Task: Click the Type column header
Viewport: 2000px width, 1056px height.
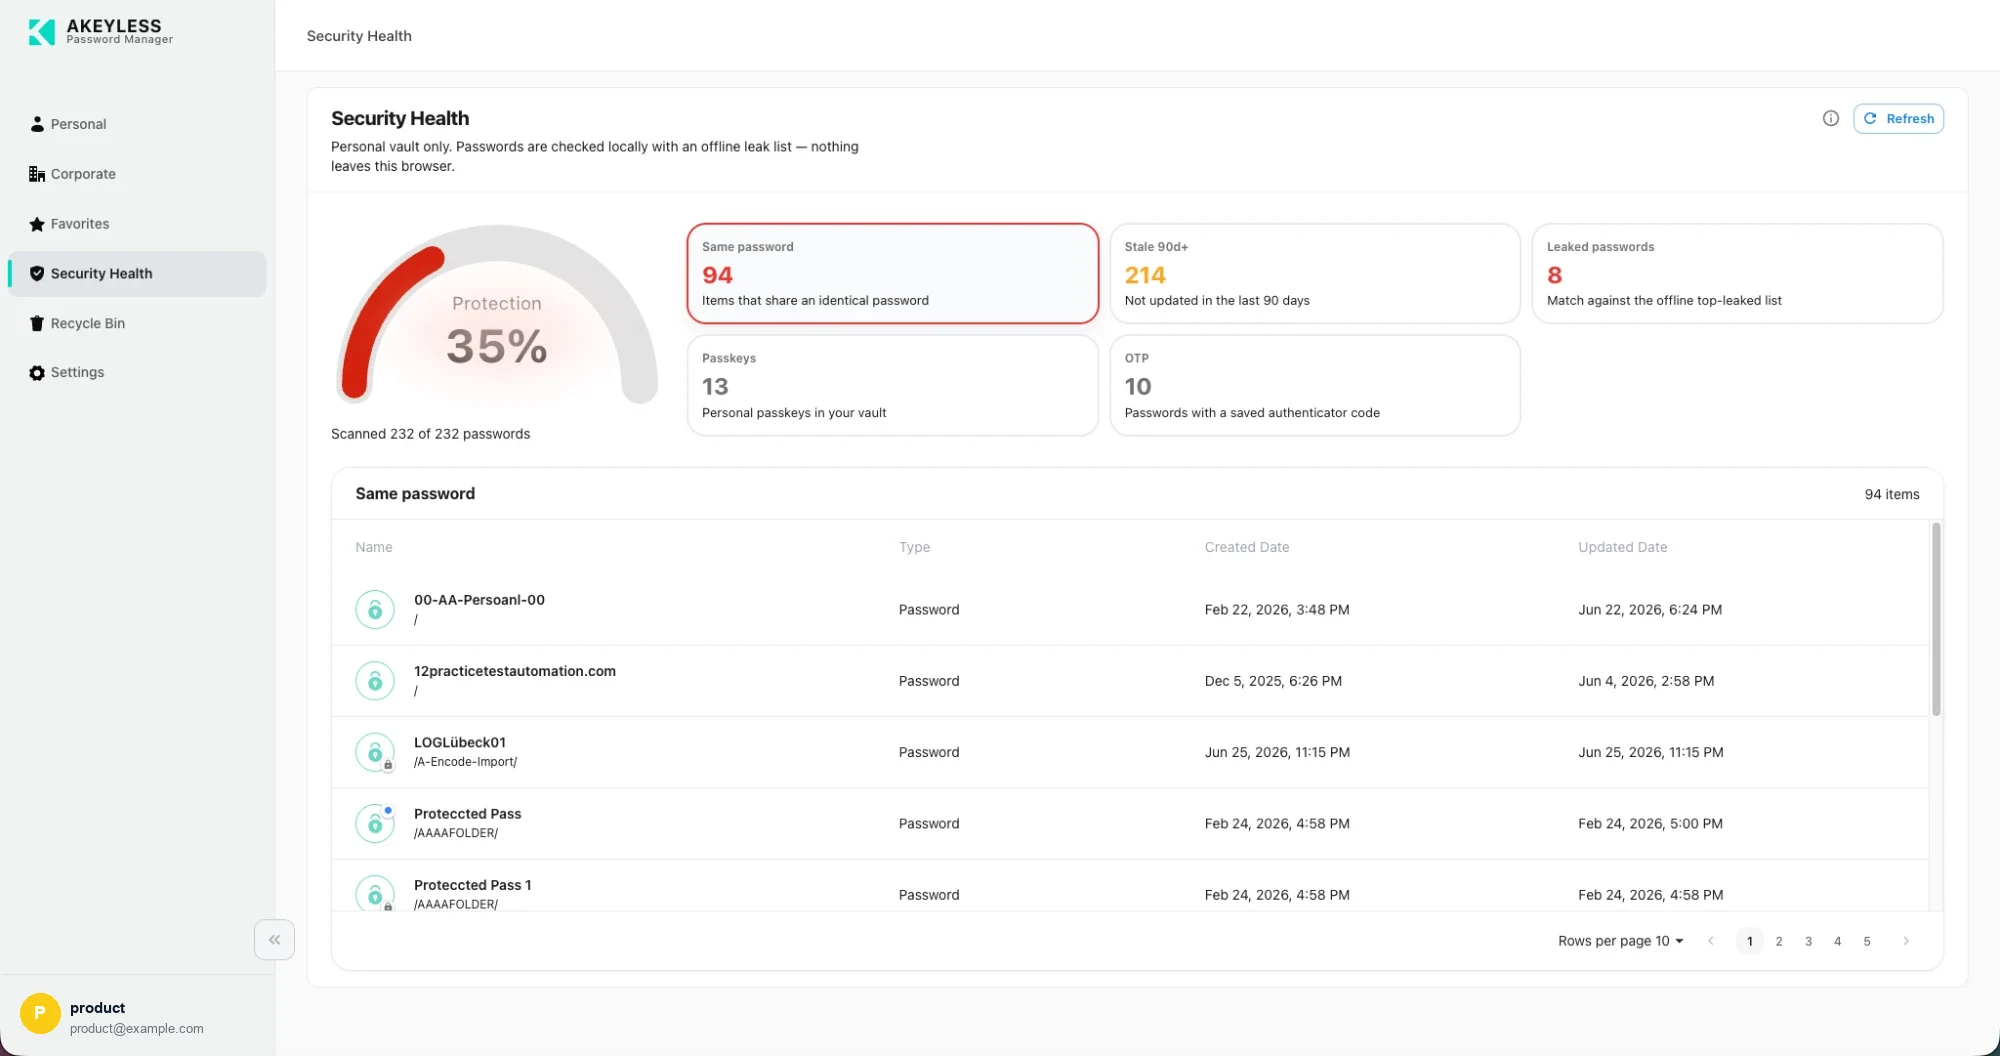Action: pos(914,547)
